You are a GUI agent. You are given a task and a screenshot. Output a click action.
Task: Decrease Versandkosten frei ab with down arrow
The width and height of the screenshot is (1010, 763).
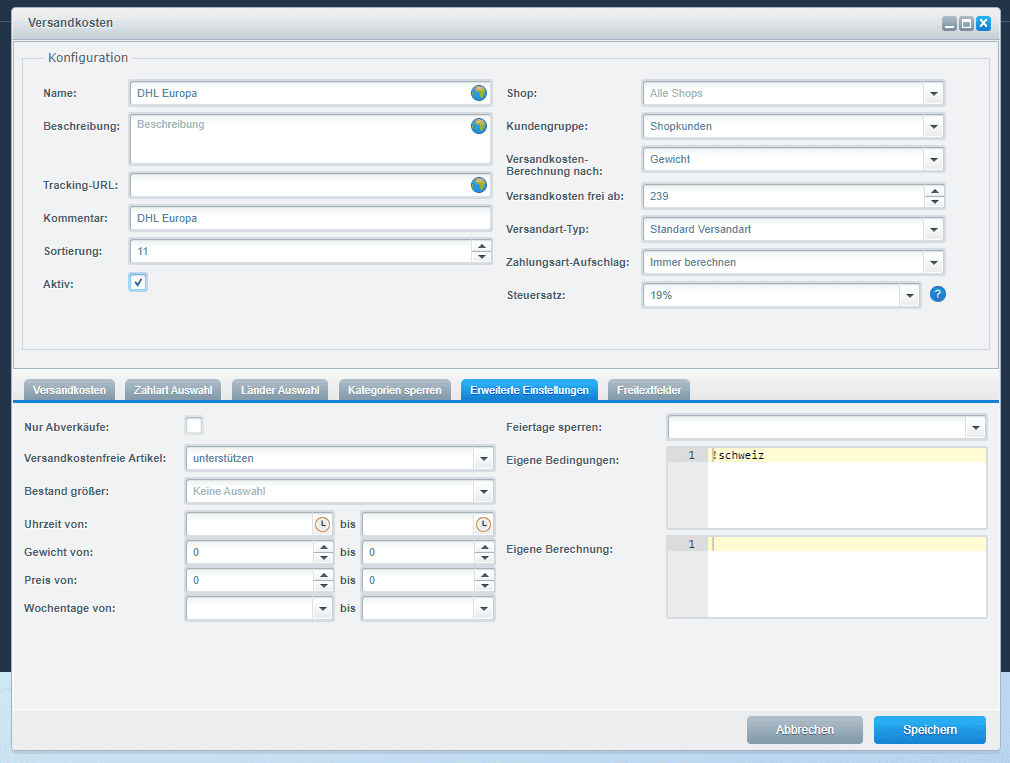pos(934,201)
